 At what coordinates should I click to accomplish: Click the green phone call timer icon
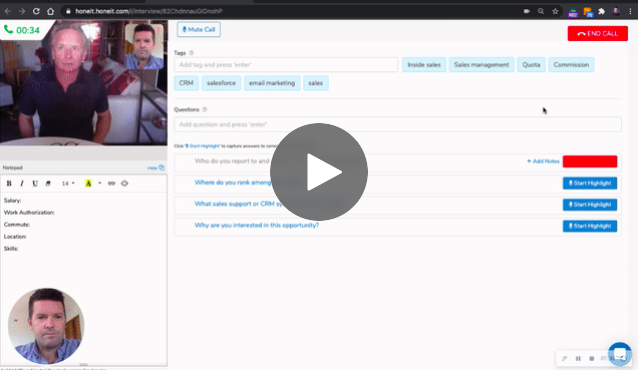pyautogui.click(x=9, y=29)
